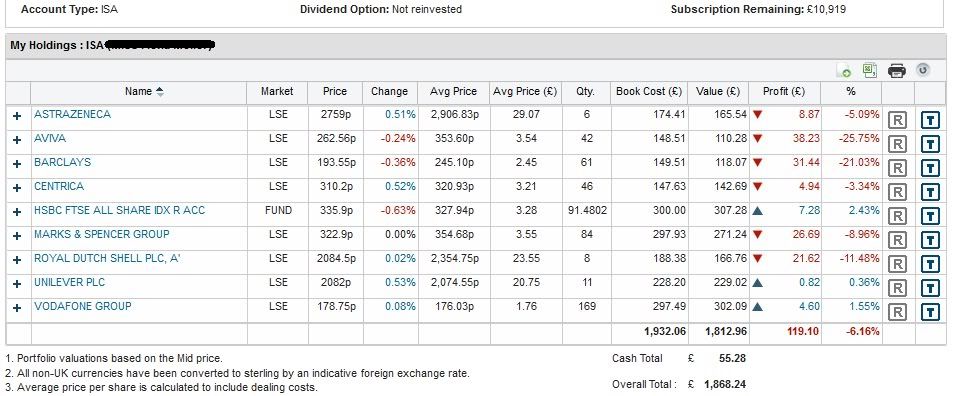The height and width of the screenshot is (396, 954).
Task: Open the BARCLAYS stock link
Action: (x=62, y=162)
